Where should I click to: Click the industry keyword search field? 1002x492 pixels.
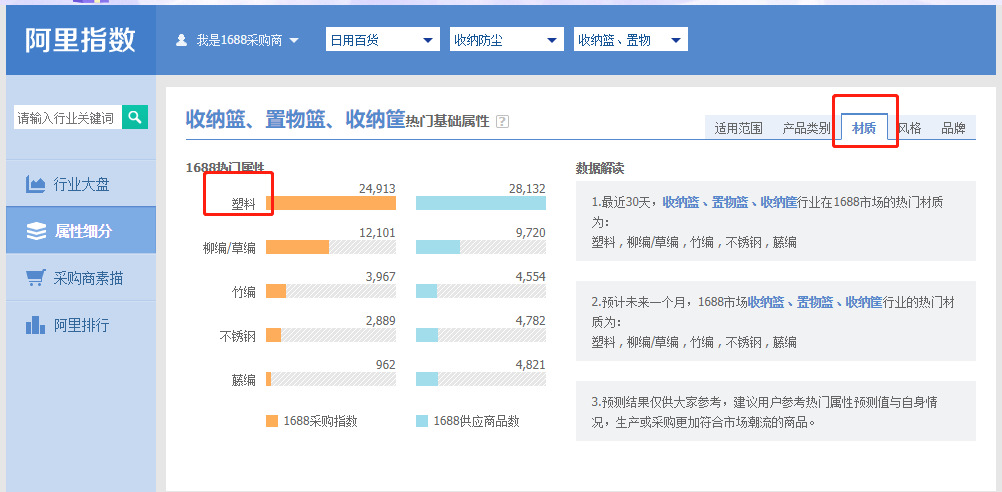(68, 118)
